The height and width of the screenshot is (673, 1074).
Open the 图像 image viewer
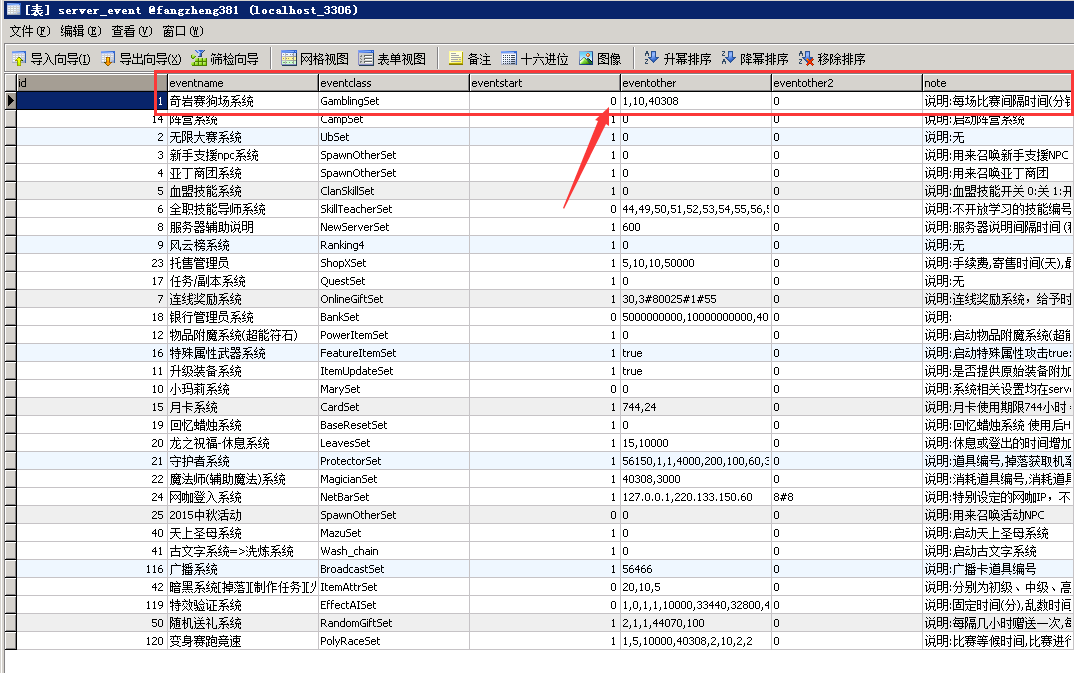pyautogui.click(x=600, y=59)
